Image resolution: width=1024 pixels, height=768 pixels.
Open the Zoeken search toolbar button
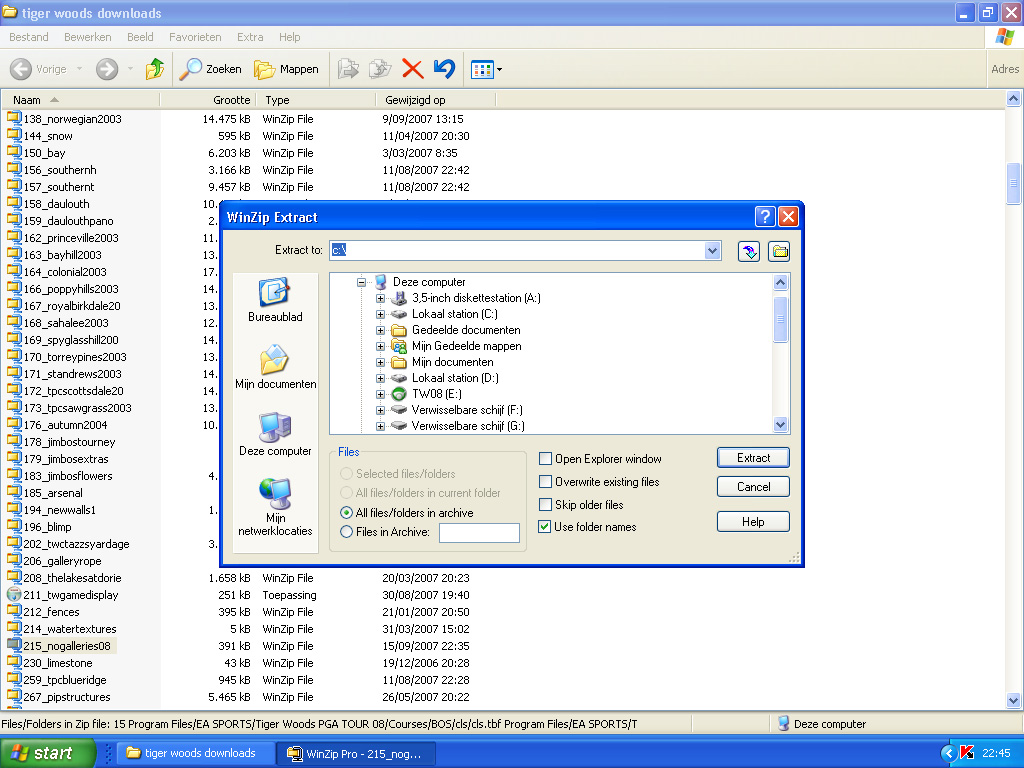[210, 69]
